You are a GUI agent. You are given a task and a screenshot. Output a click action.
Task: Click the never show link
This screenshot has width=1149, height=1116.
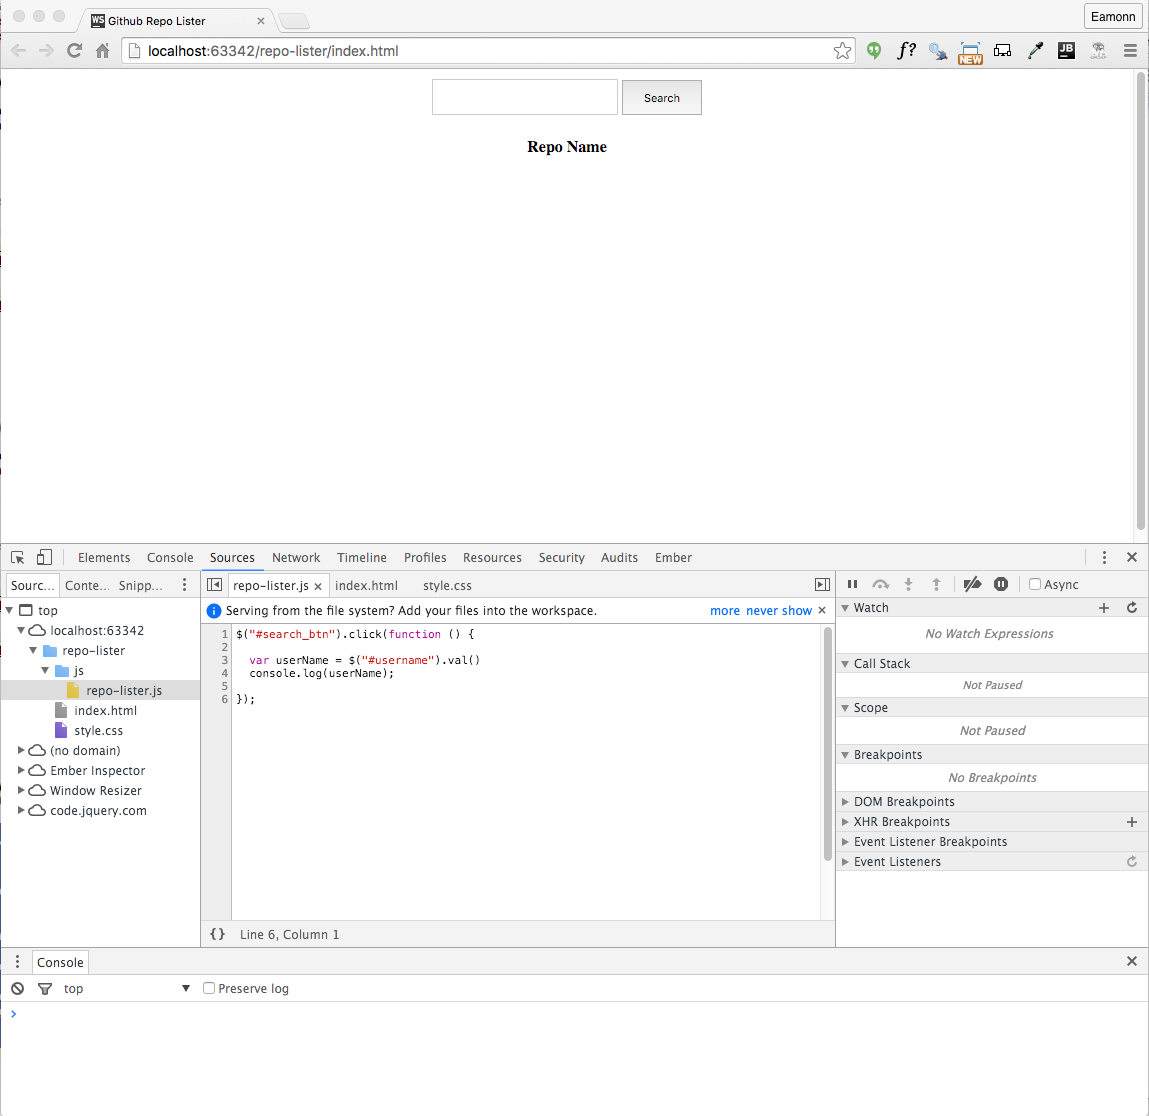click(x=779, y=611)
